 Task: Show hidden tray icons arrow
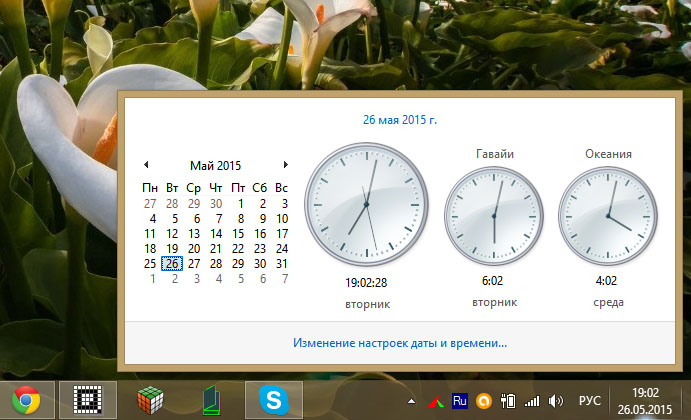pos(411,401)
